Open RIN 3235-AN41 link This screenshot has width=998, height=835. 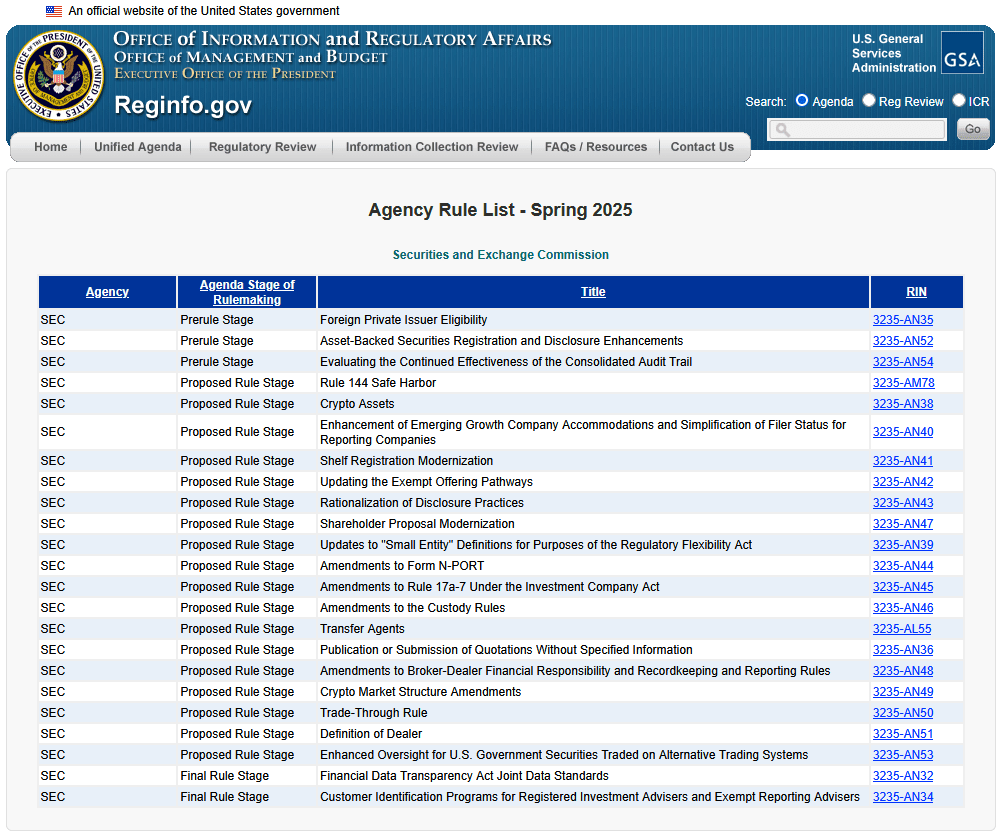click(903, 461)
